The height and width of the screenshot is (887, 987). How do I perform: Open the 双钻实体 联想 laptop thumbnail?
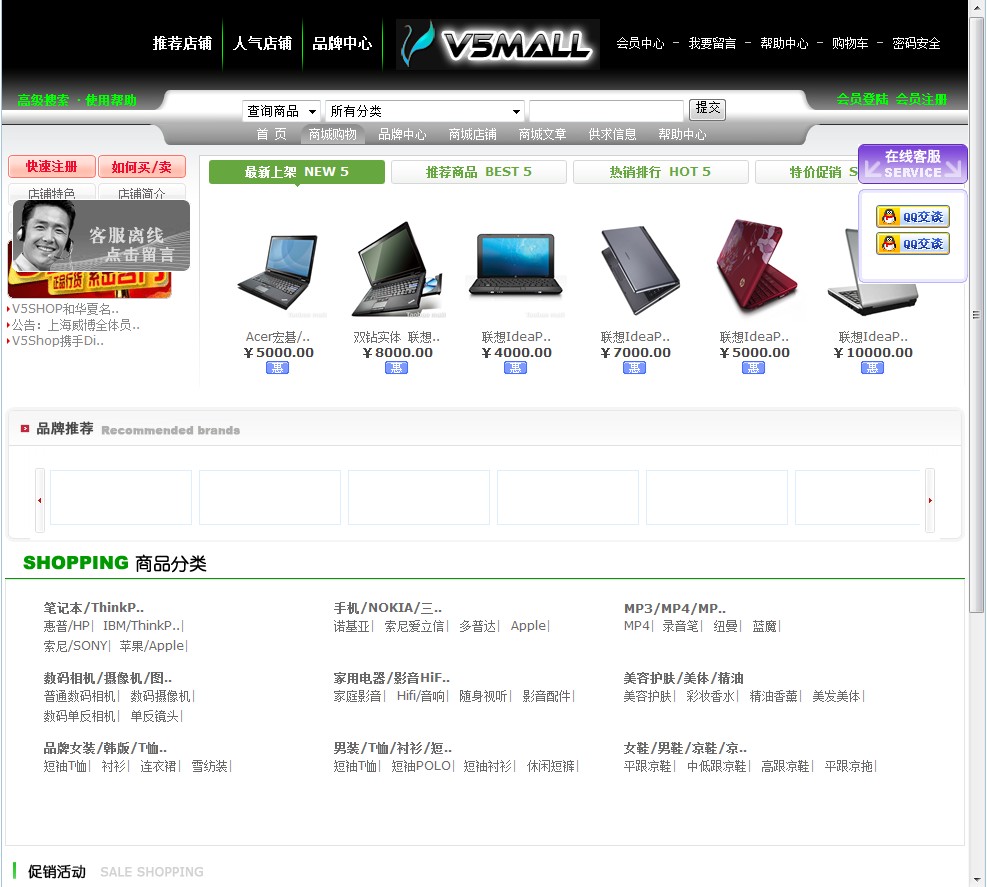click(397, 269)
